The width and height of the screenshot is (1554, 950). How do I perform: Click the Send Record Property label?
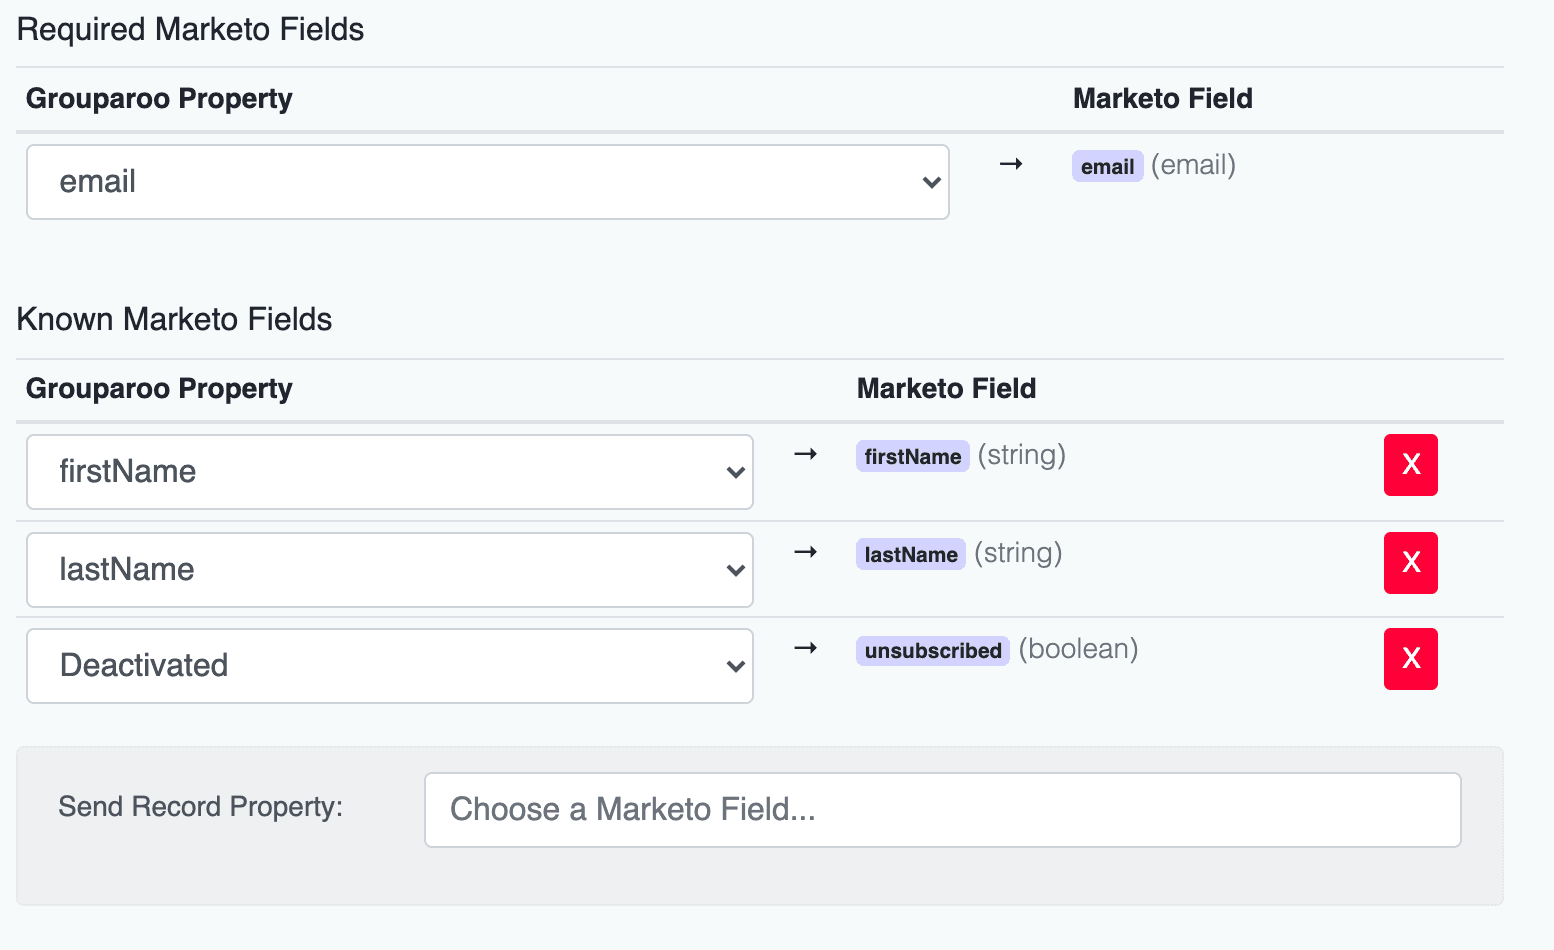click(201, 807)
